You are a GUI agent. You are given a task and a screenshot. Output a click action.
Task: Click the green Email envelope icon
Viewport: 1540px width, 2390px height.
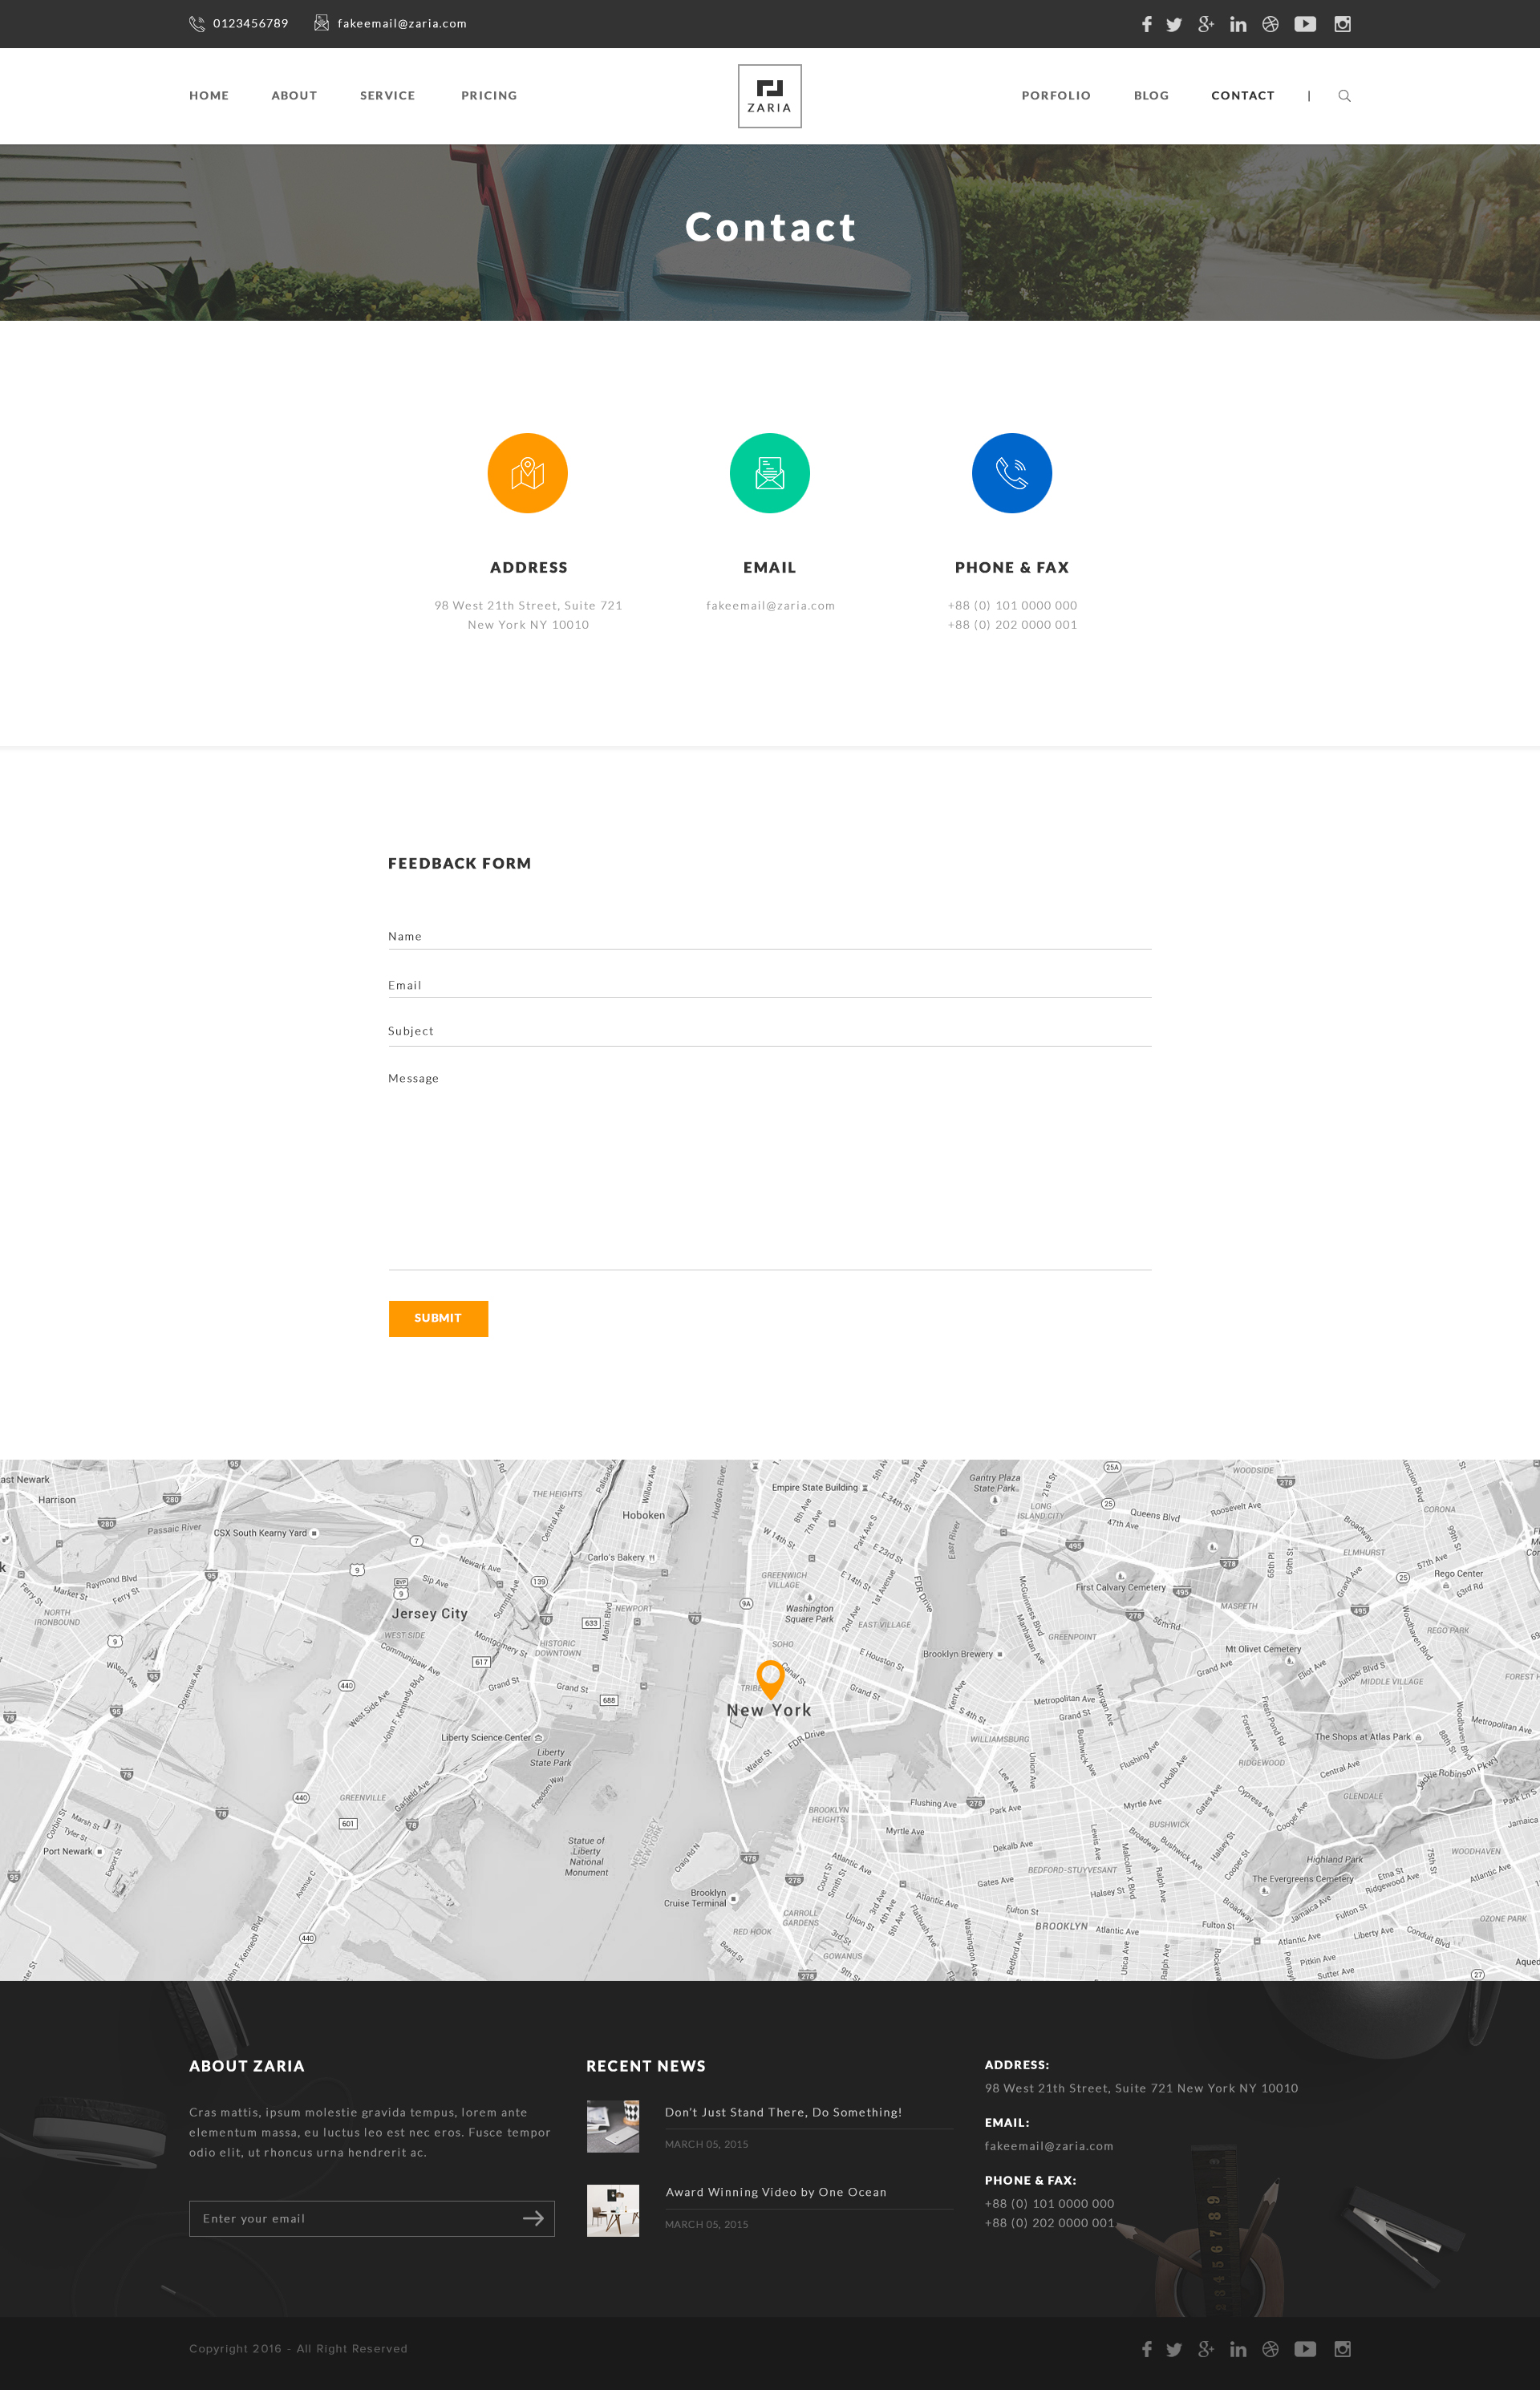coord(769,473)
